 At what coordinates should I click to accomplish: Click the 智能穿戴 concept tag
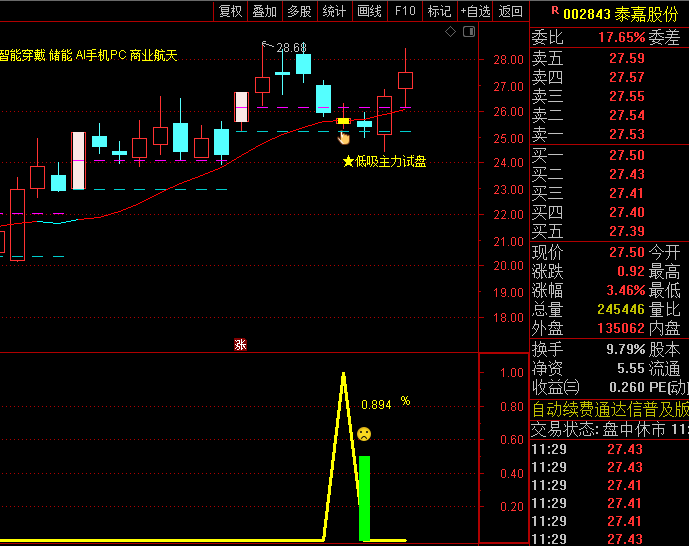pyautogui.click(x=22, y=55)
